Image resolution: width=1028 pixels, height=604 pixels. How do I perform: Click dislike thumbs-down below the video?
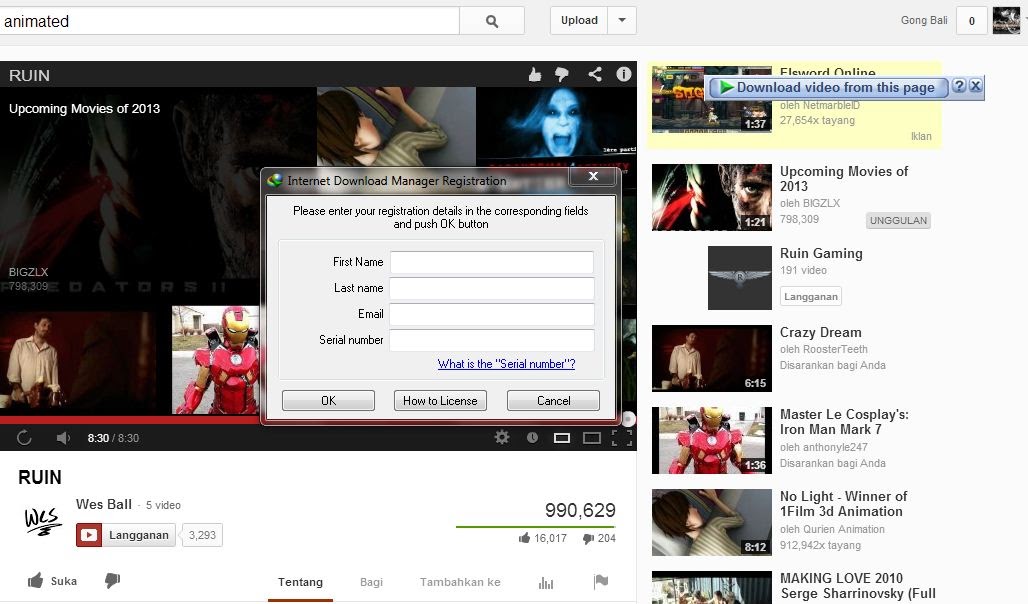click(112, 580)
